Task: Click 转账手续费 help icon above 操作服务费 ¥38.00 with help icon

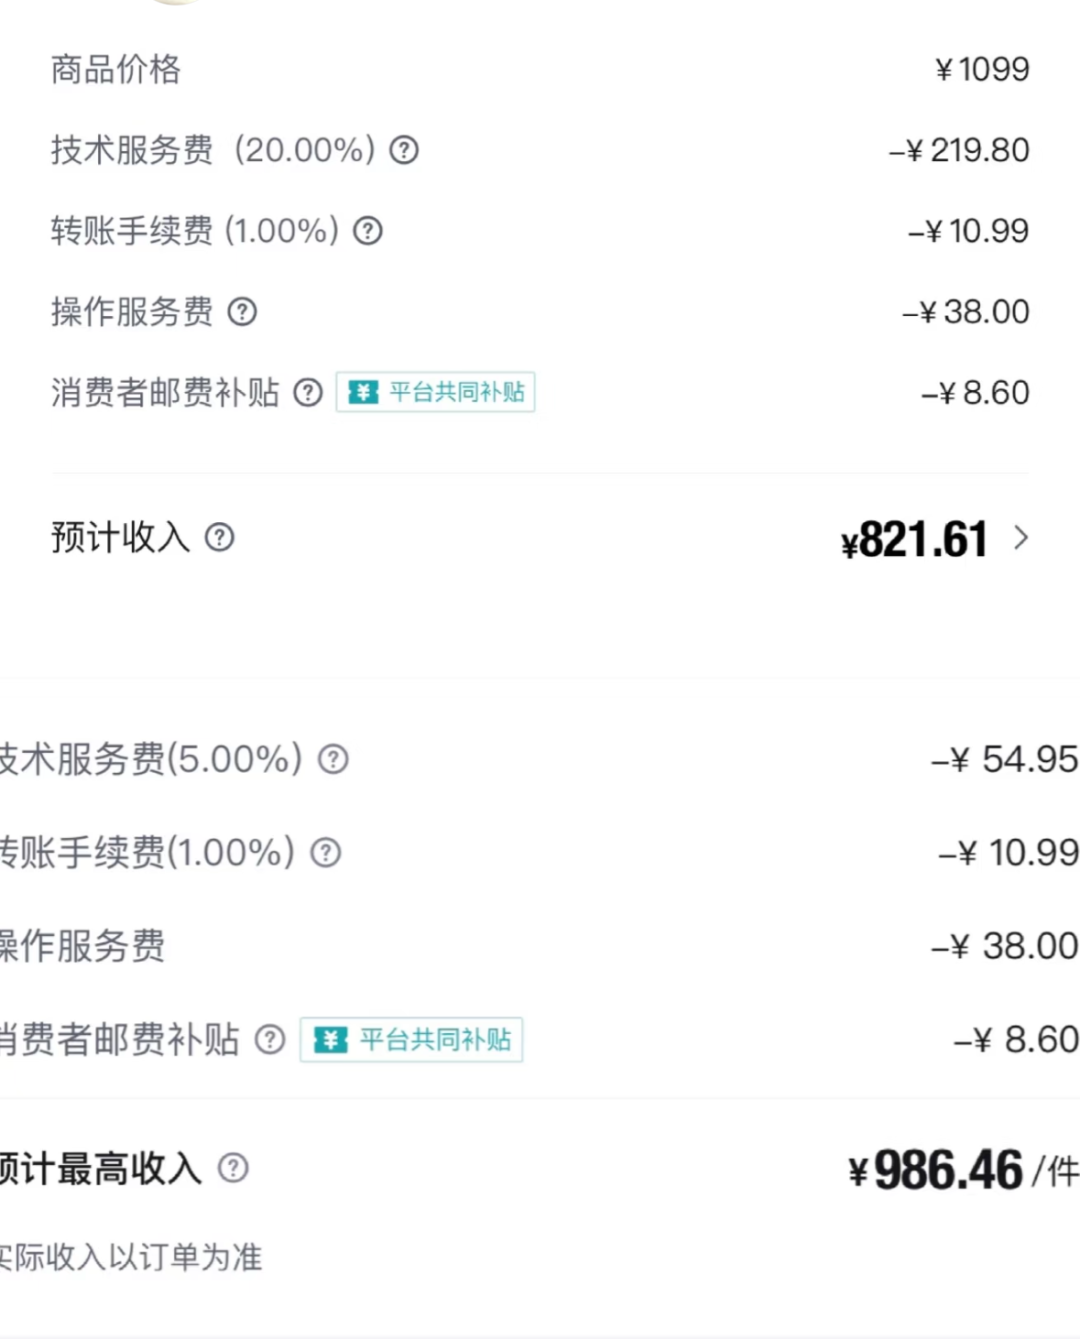Action: coord(368,231)
